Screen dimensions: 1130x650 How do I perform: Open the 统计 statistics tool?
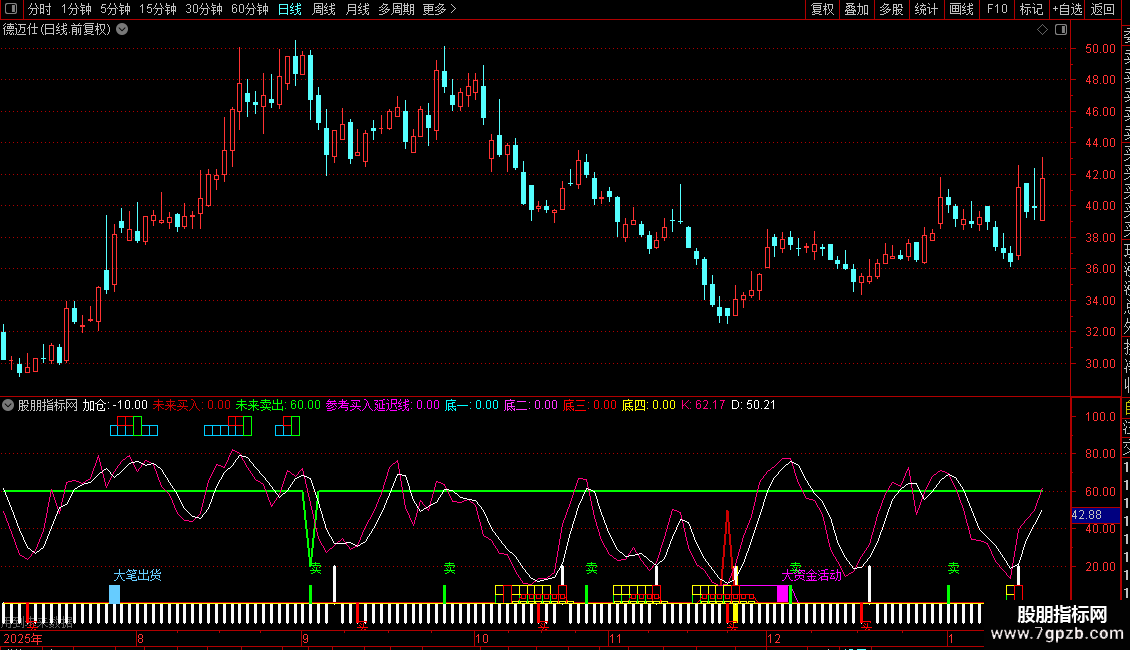click(926, 9)
